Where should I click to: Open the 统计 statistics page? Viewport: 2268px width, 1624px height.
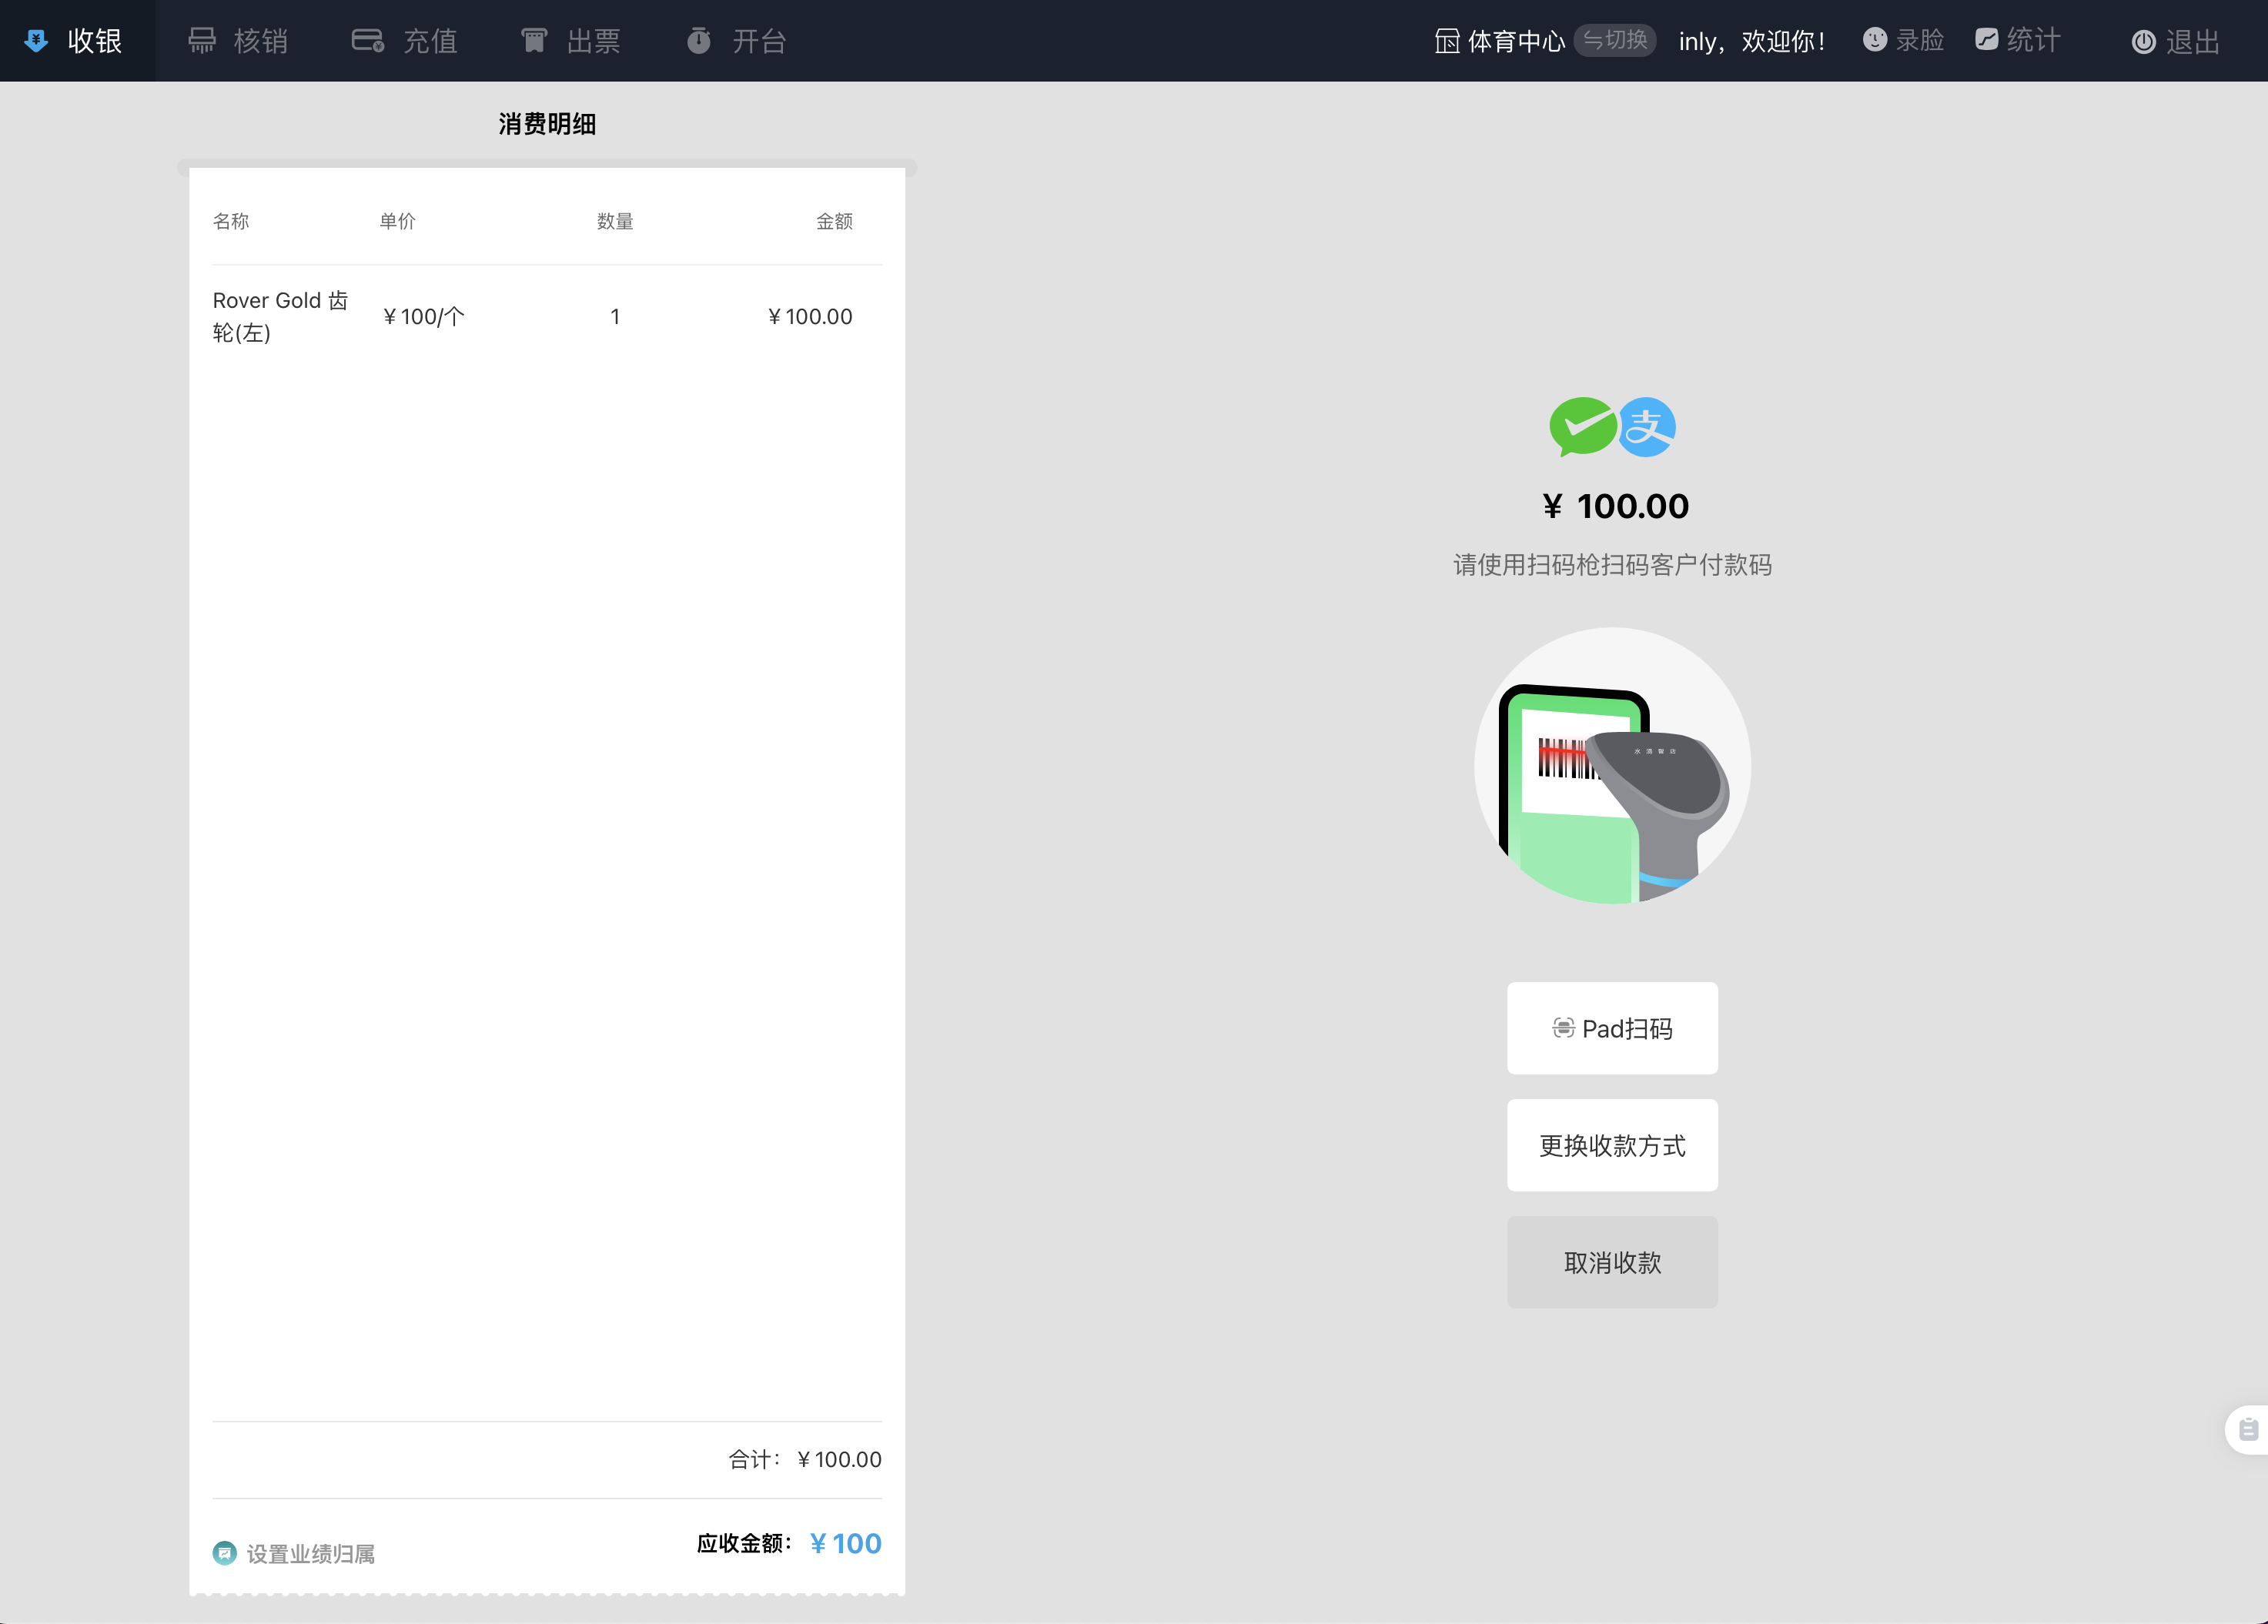point(2018,40)
